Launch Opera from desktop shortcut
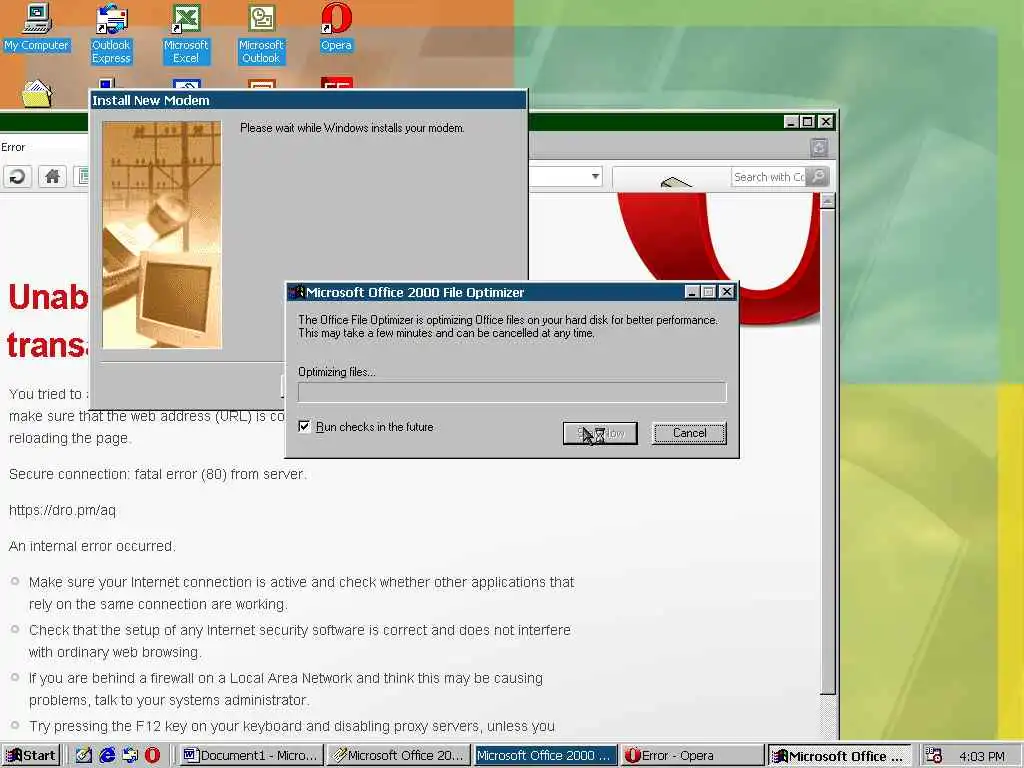Screen dimensions: 1024x768 (x=336, y=27)
